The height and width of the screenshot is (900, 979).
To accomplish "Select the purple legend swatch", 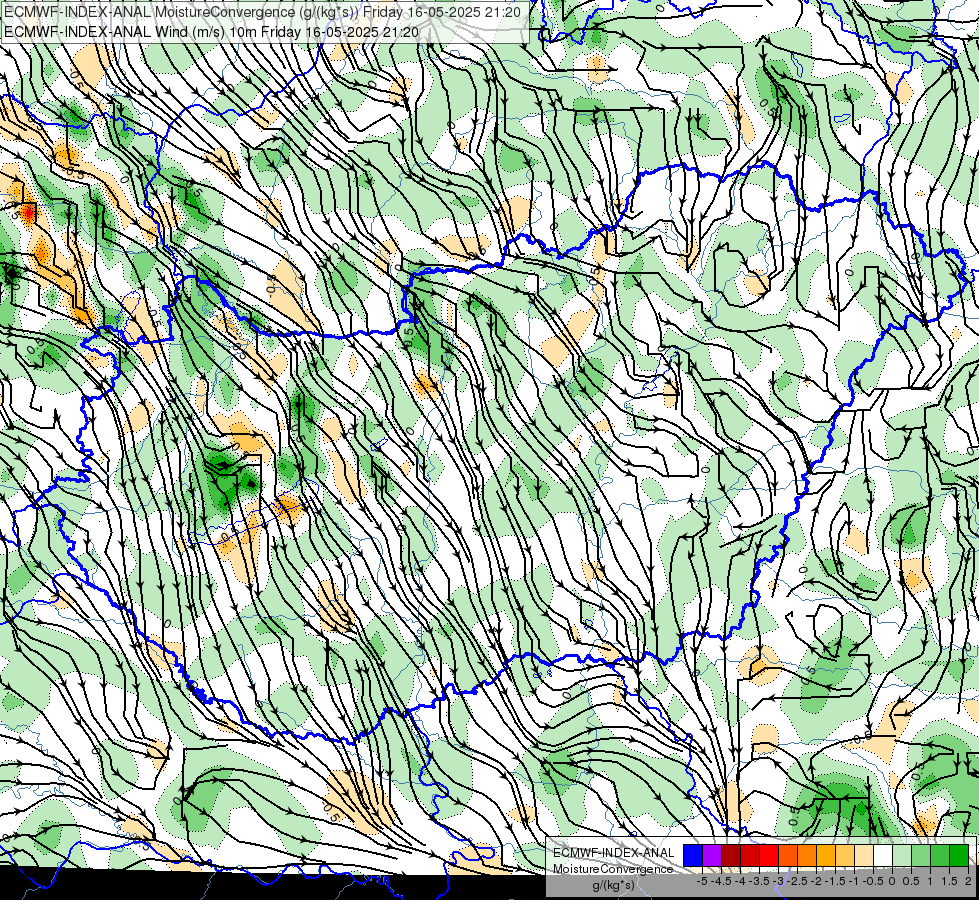I will coord(712,856).
